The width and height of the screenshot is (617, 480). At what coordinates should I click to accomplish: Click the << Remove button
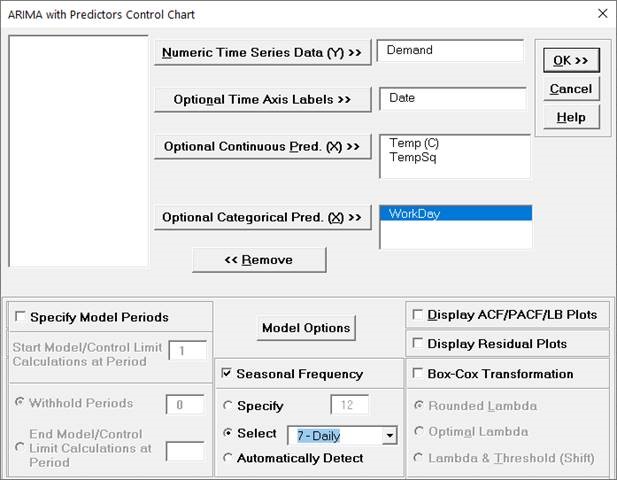coord(259,260)
